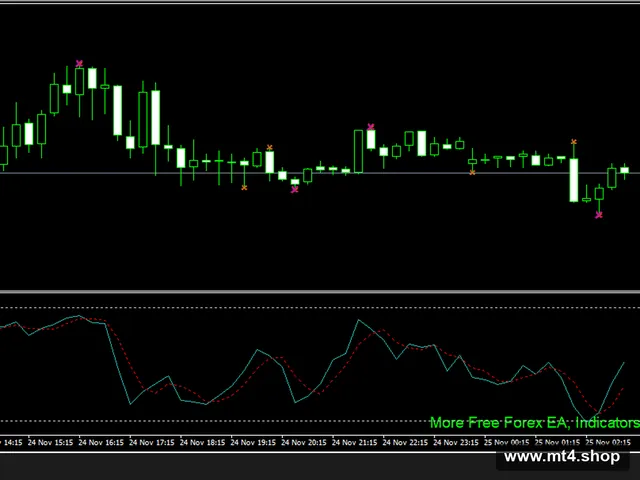Click the large white bearish candle at 25 Nov 01:15

click(x=573, y=180)
